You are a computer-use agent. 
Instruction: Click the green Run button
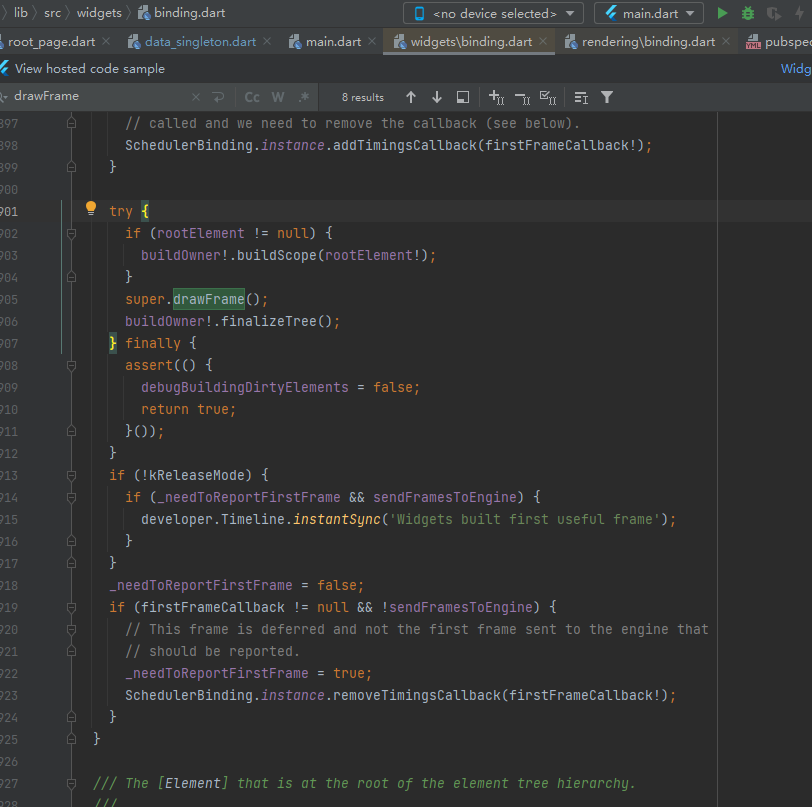722,14
